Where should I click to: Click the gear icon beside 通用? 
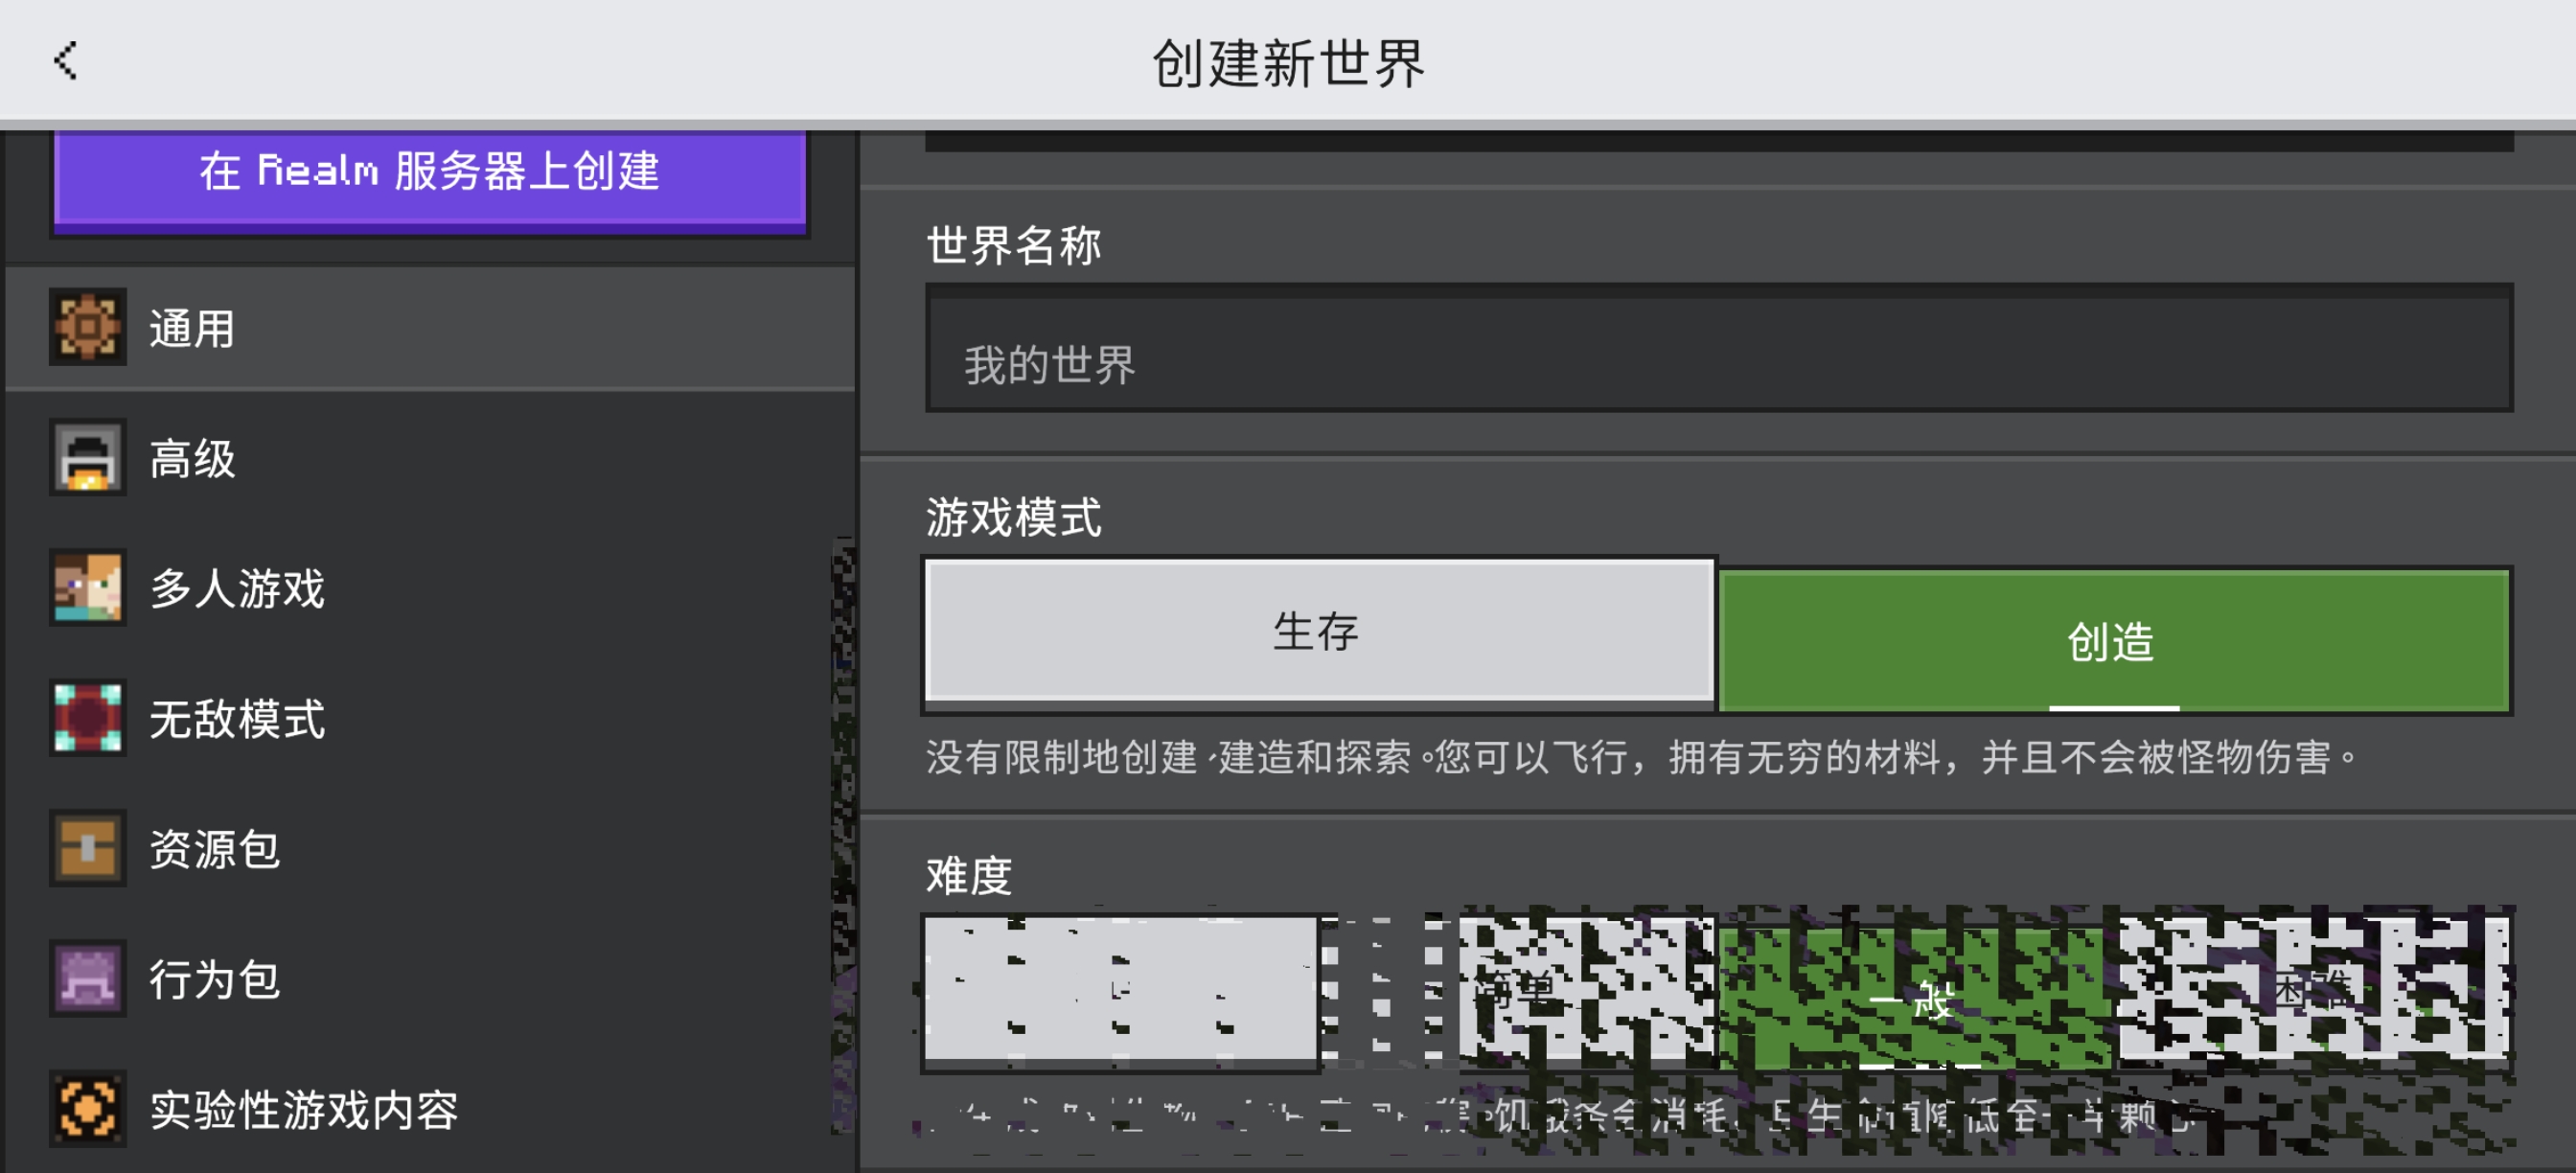88,327
